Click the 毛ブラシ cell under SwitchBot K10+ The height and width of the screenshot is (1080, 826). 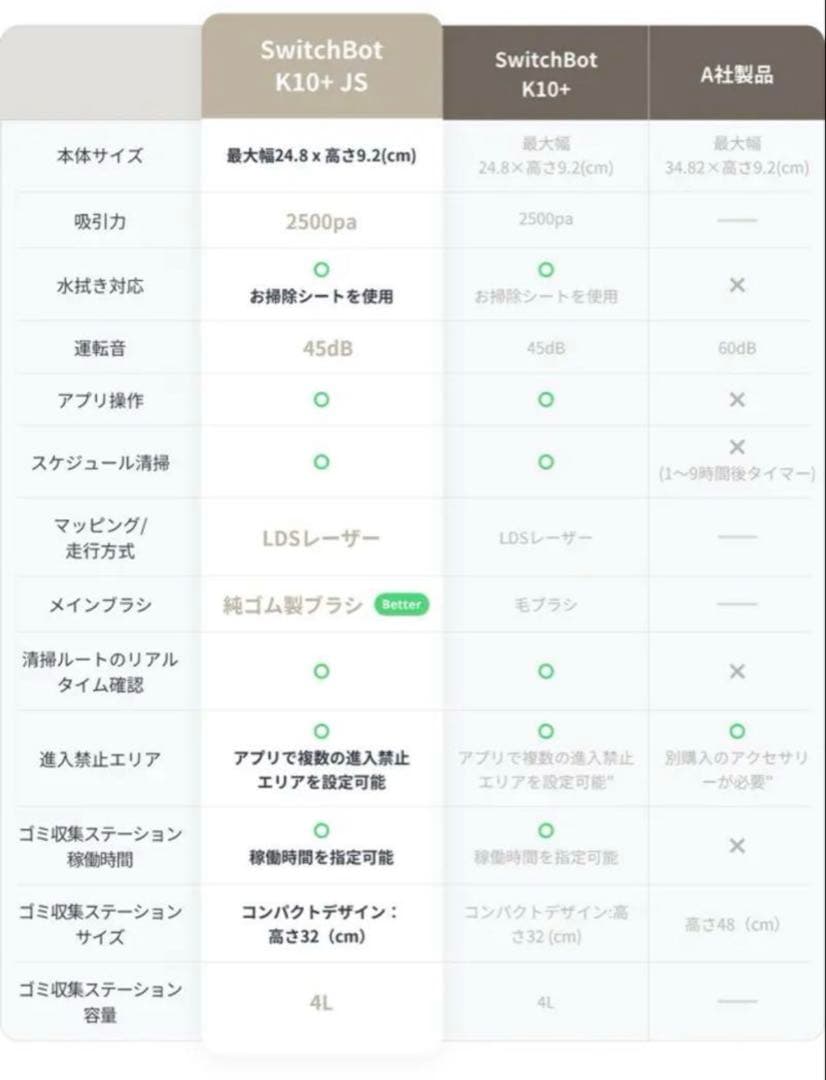coord(545,605)
